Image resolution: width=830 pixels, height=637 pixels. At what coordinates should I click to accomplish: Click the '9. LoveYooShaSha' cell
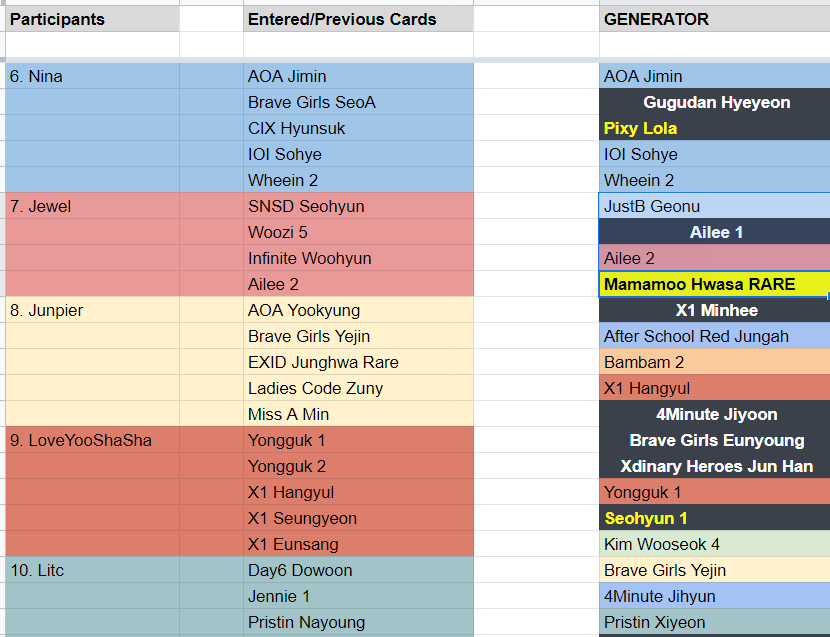[x=93, y=440]
